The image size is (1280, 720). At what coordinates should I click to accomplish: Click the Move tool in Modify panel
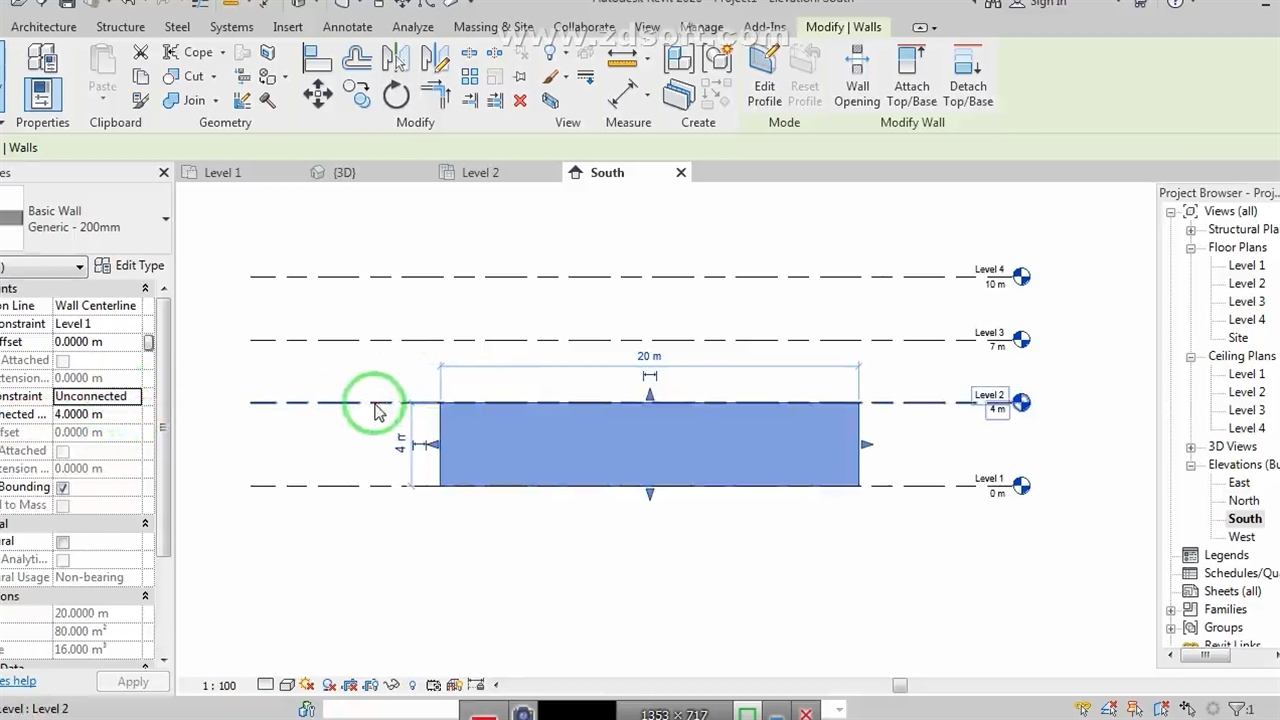click(318, 96)
